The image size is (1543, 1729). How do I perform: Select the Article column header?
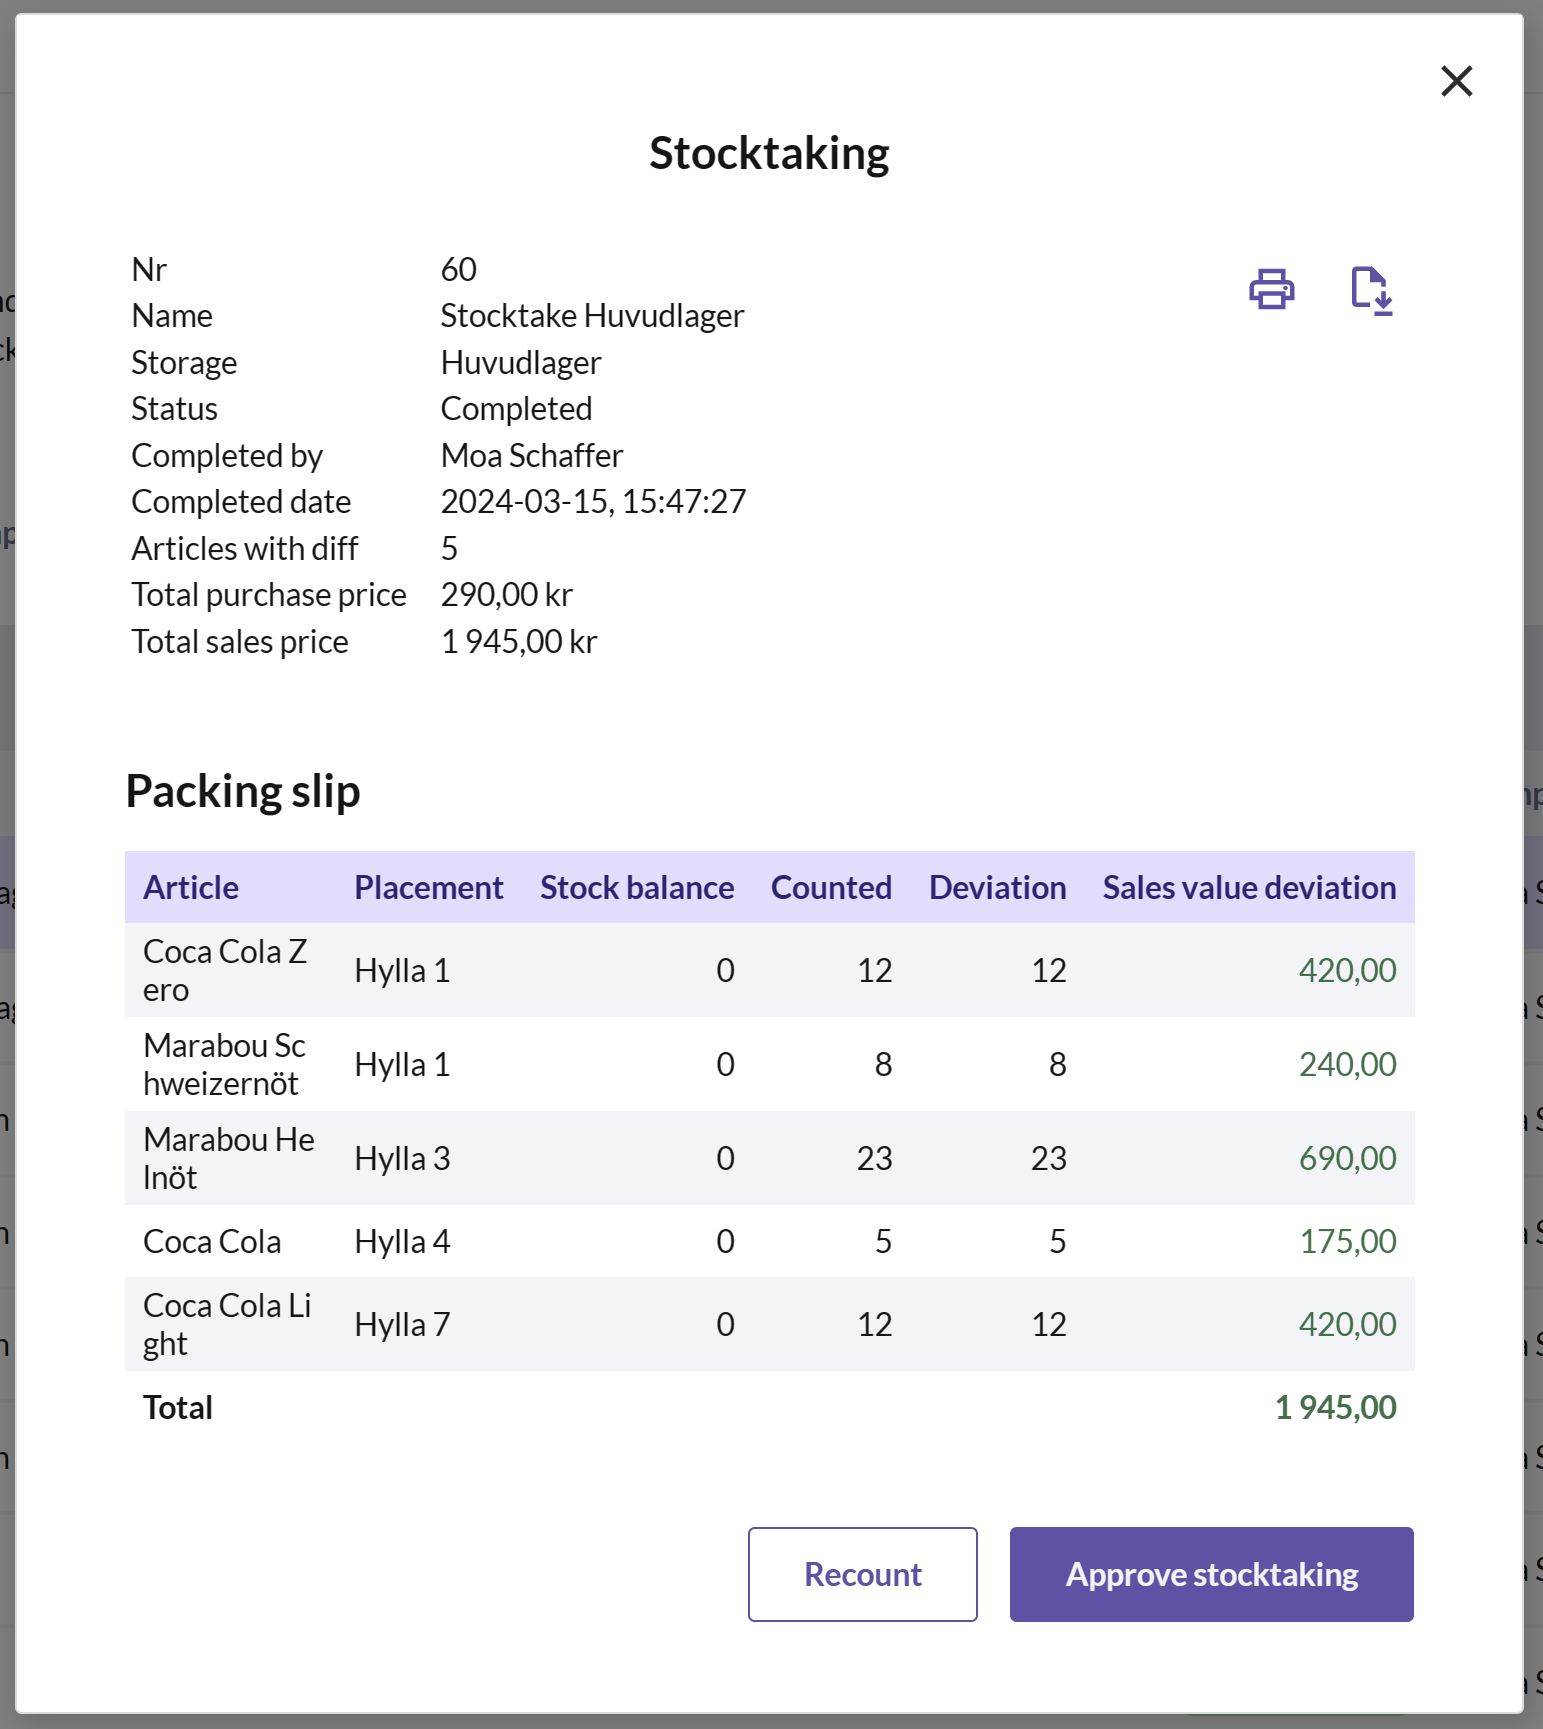(191, 888)
